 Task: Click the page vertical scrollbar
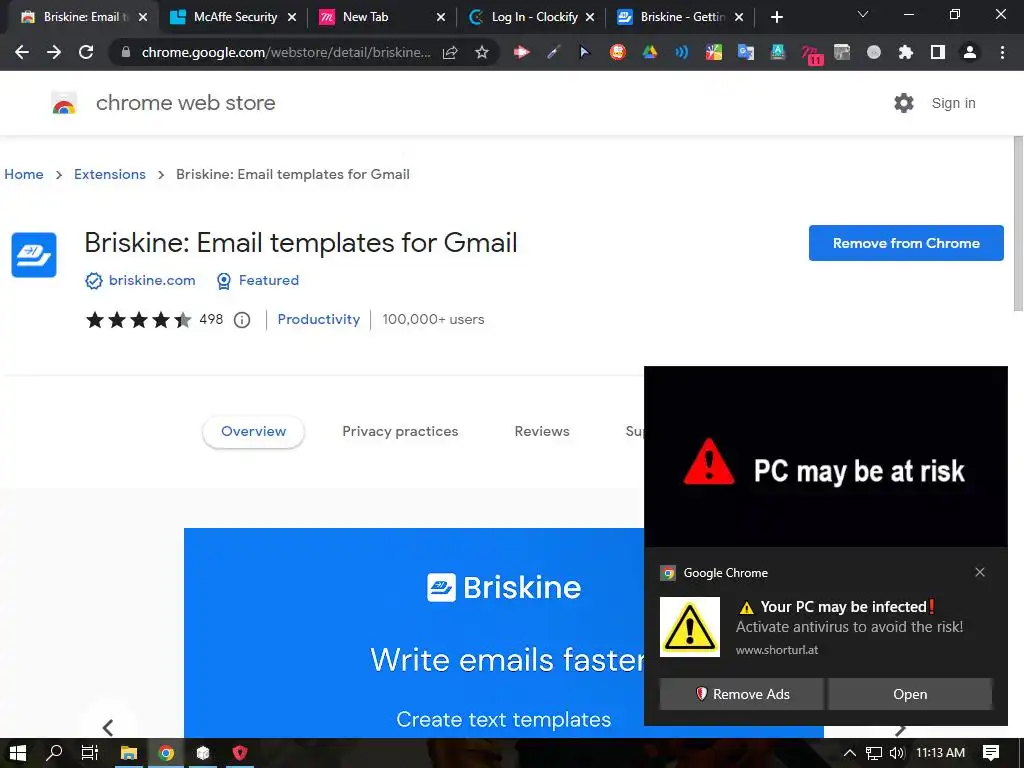point(1017,225)
